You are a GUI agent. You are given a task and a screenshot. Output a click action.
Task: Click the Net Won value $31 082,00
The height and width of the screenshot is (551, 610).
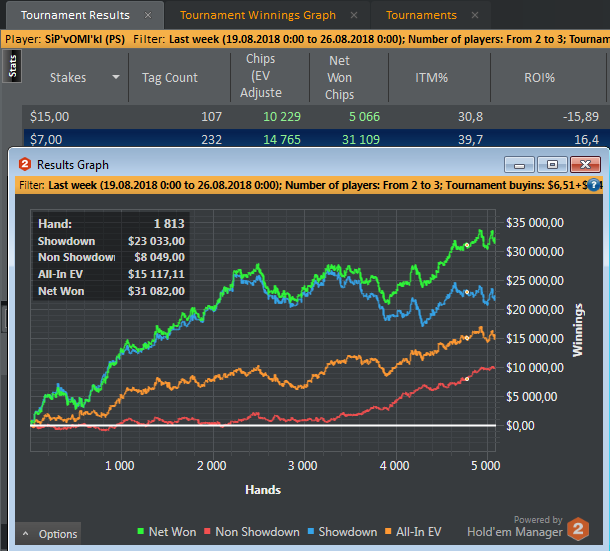click(x=156, y=291)
